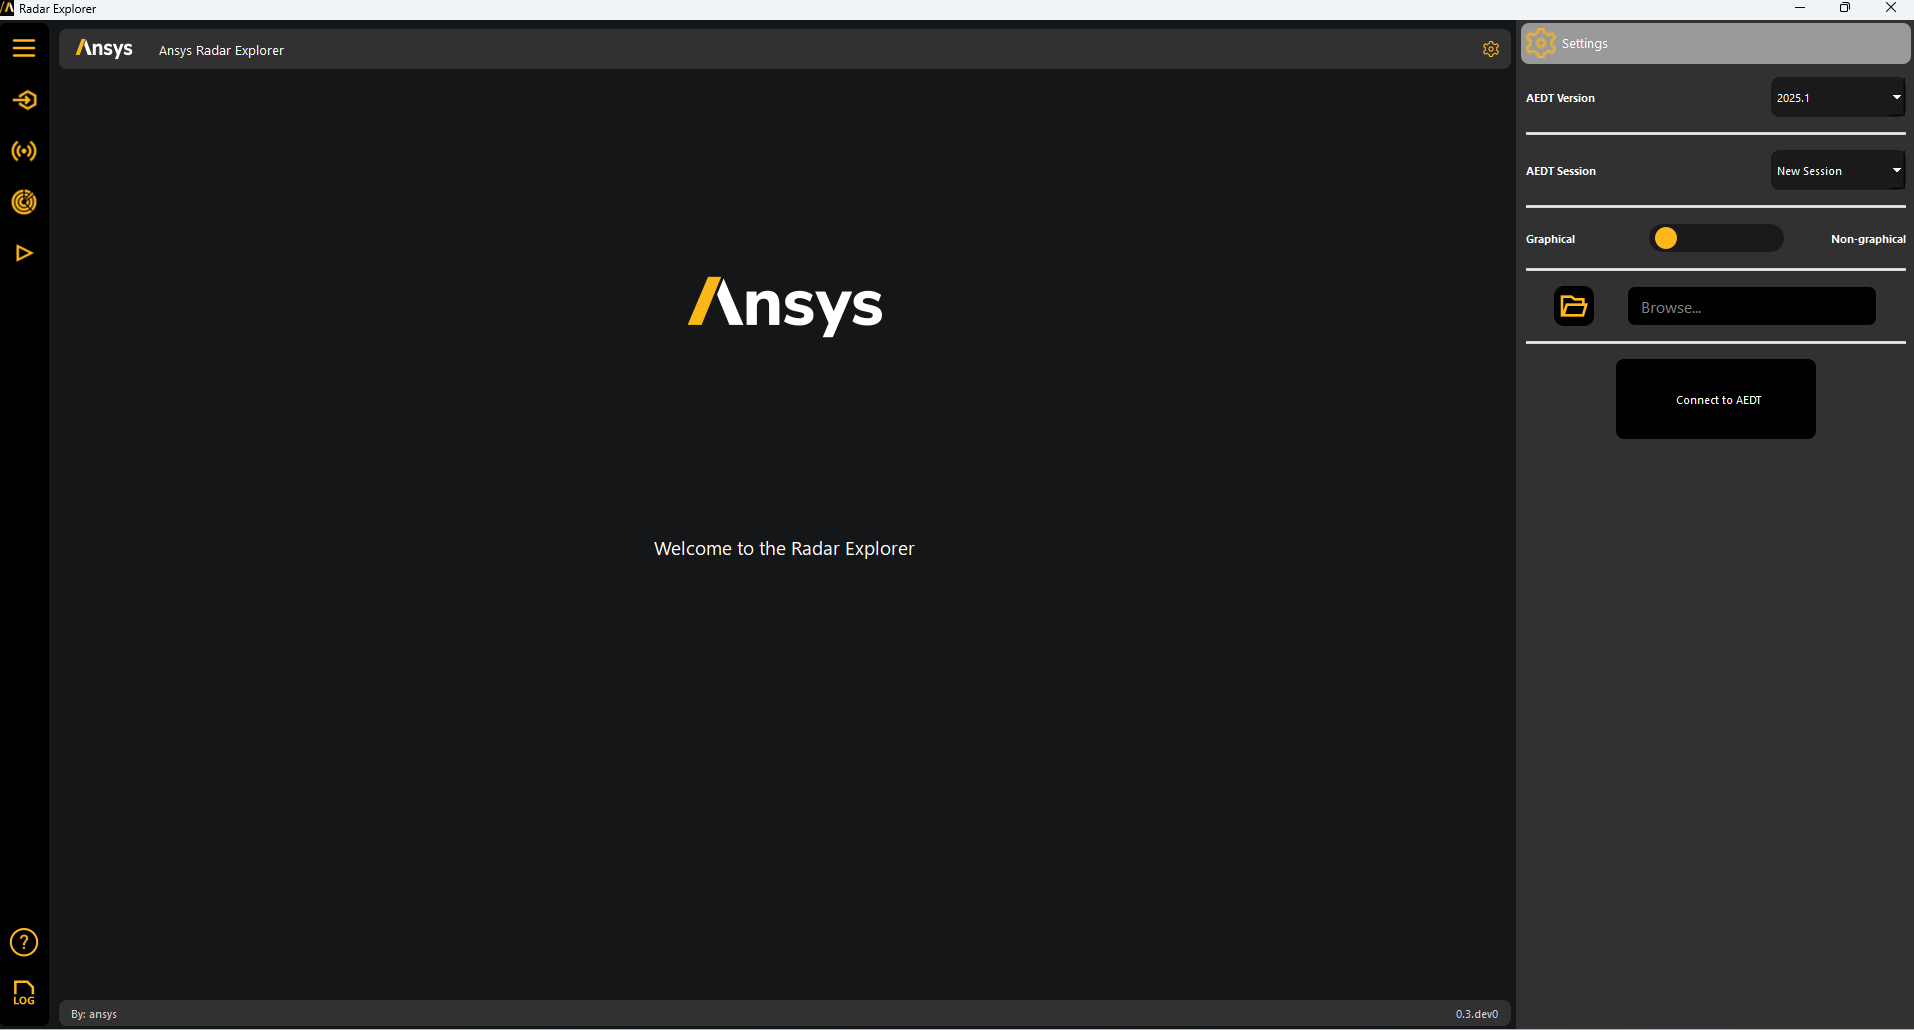The height and width of the screenshot is (1030, 1914).
Task: Close the Radar Explorer window
Action: tap(1890, 8)
